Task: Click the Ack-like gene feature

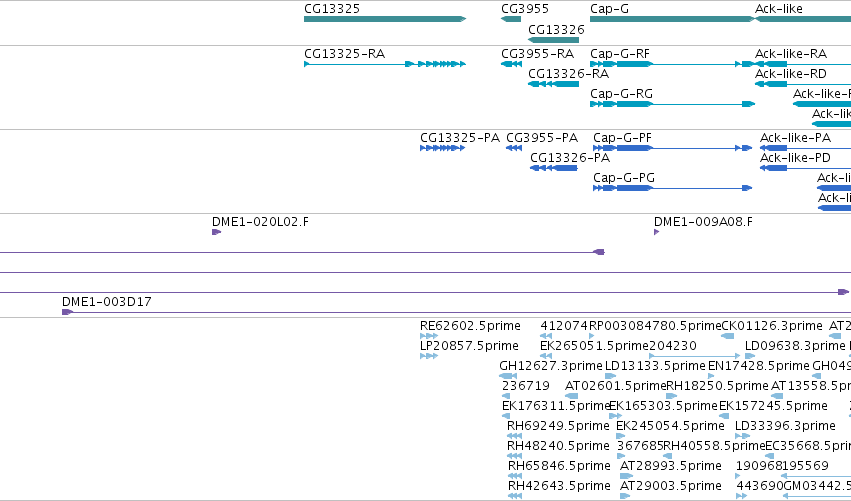Action: [803, 19]
